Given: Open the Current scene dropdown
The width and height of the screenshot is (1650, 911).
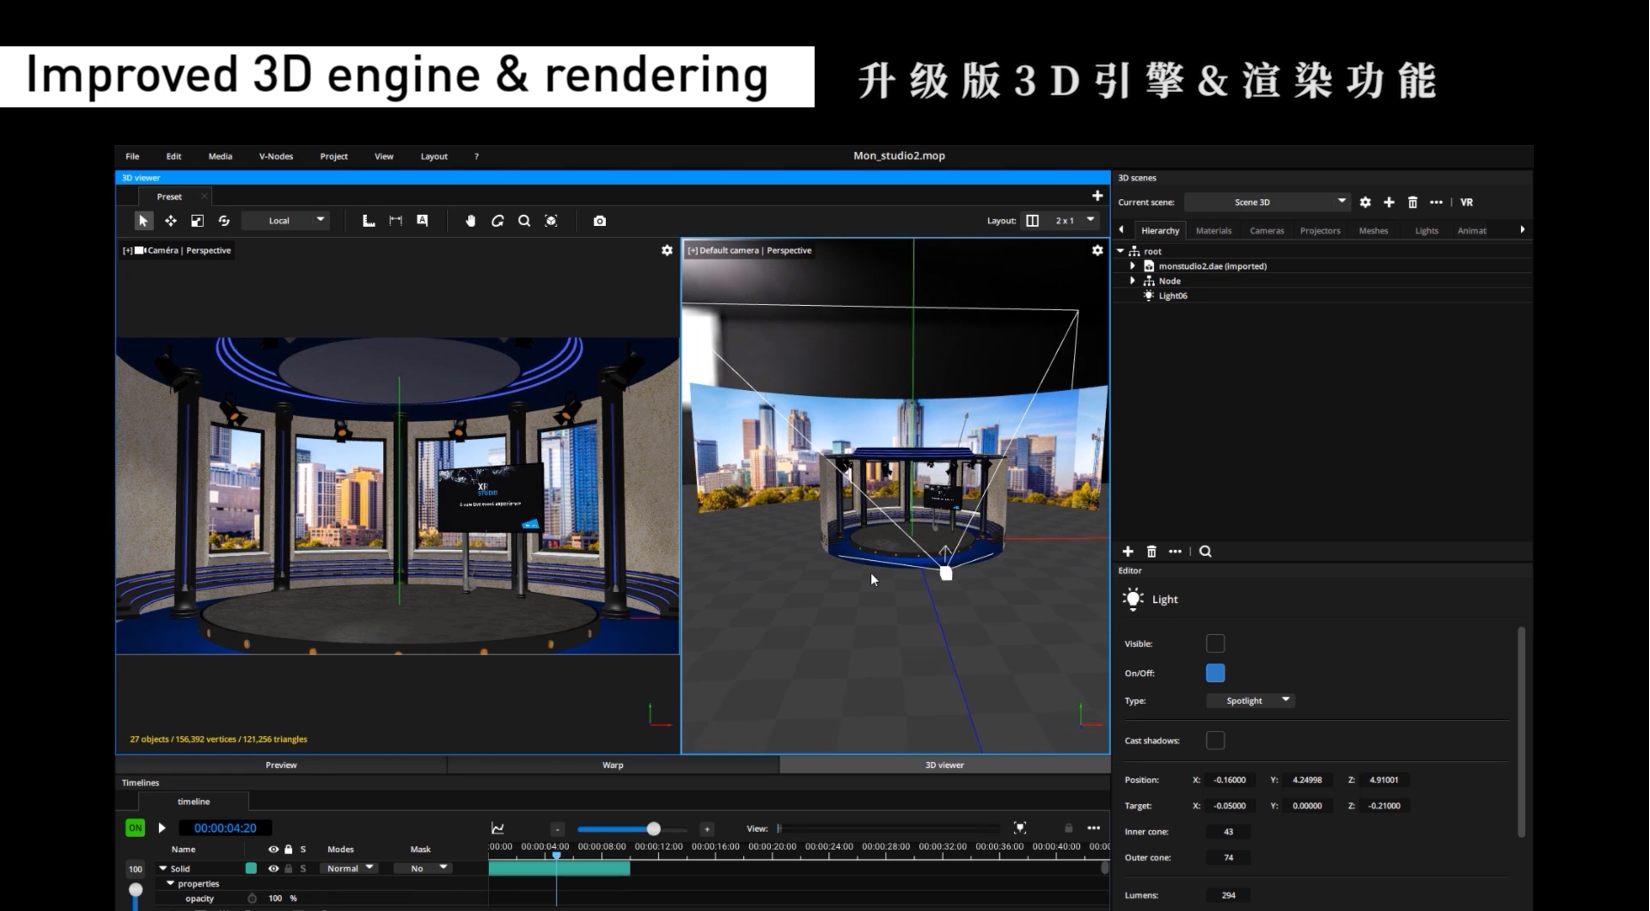Looking at the screenshot, I should coord(1267,202).
